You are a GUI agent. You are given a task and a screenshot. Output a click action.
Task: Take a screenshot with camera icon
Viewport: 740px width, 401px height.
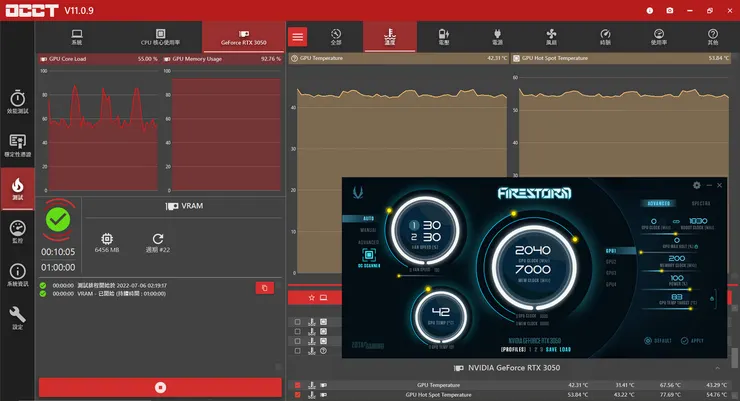pyautogui.click(x=670, y=10)
